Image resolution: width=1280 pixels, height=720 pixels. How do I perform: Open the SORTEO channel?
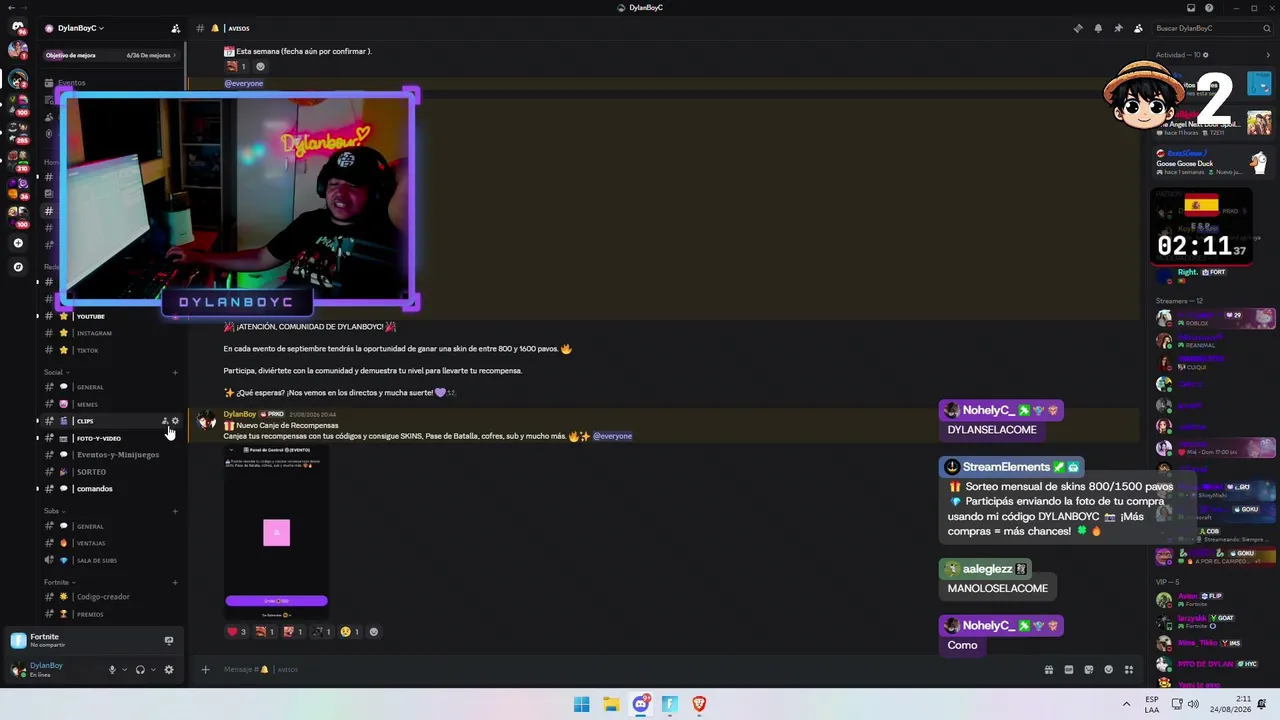point(110,472)
